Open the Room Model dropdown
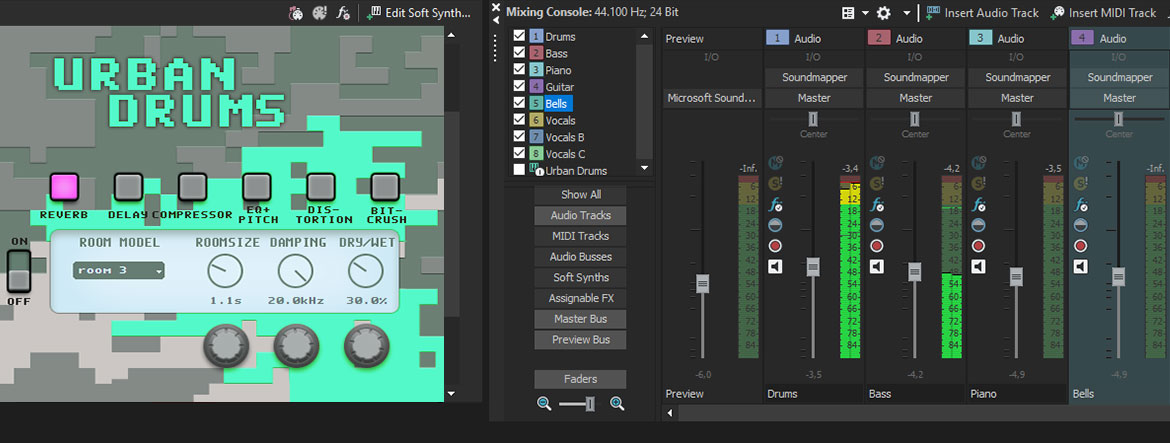The image size is (1170, 443). pos(119,270)
